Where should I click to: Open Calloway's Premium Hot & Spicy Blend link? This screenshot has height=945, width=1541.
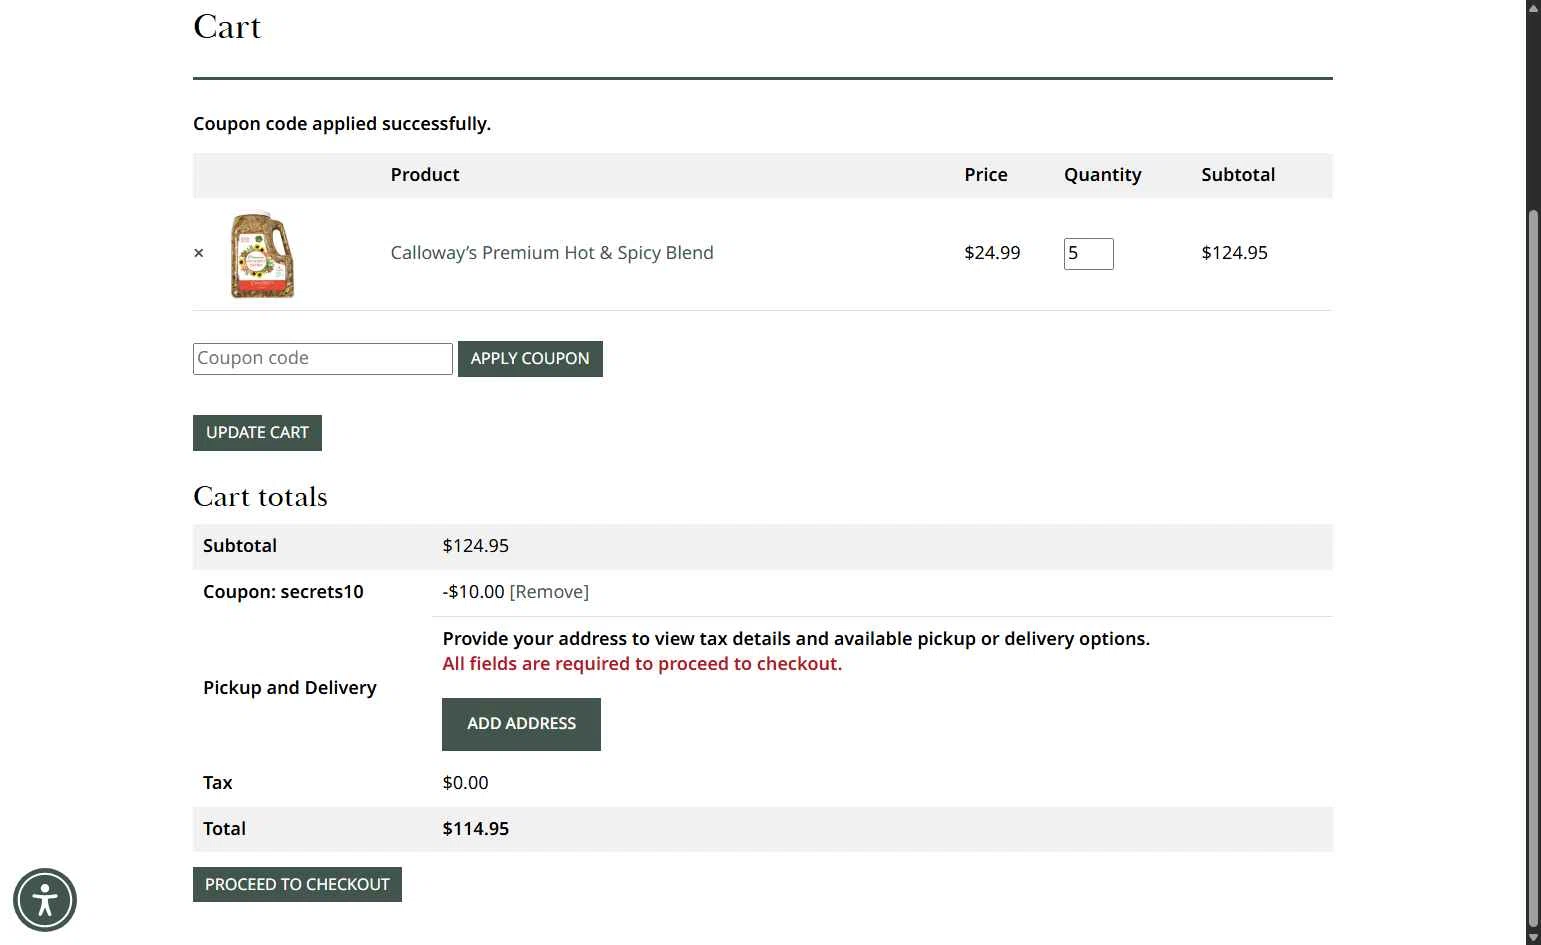coord(552,253)
